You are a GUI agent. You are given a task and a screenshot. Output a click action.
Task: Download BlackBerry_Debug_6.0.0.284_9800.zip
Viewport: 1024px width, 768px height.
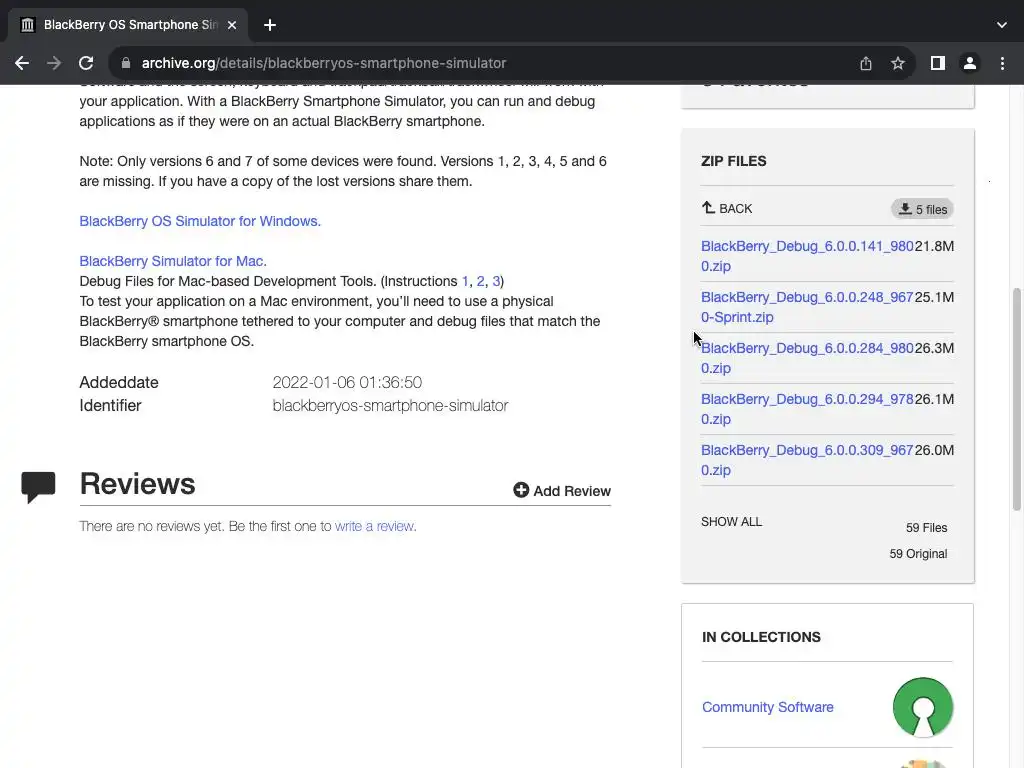pyautogui.click(x=807, y=358)
